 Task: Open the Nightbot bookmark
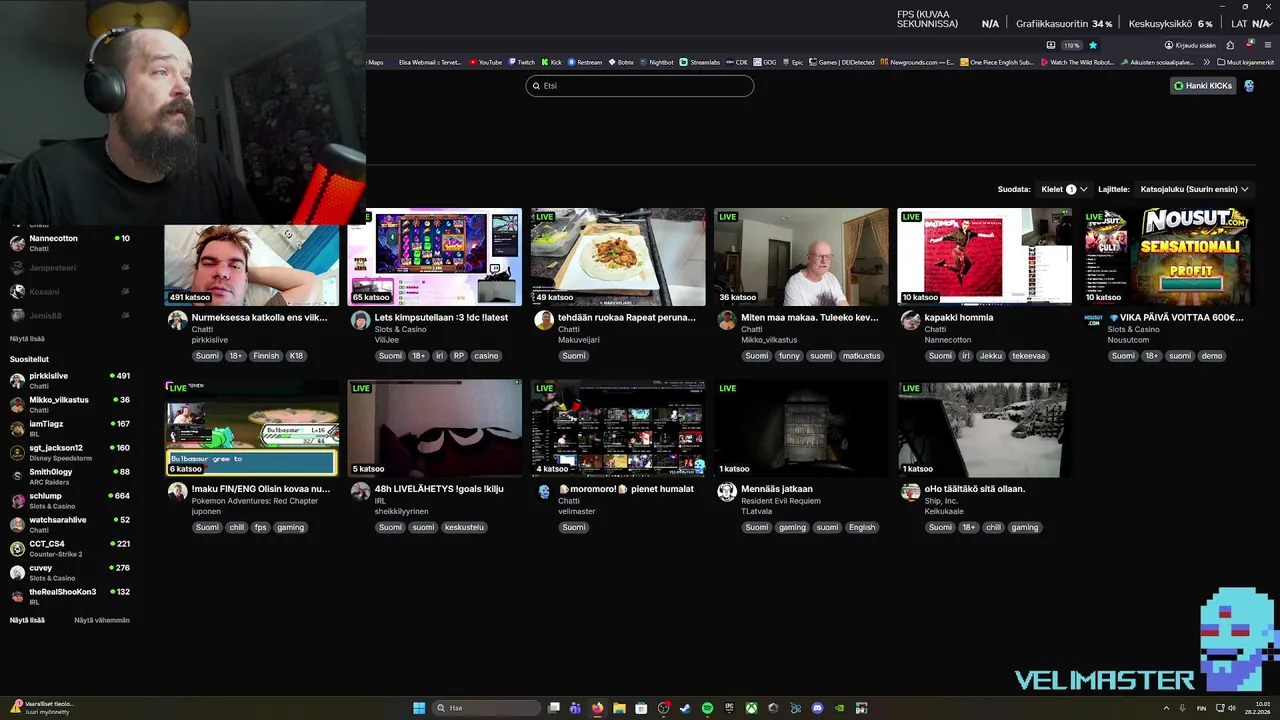[656, 62]
